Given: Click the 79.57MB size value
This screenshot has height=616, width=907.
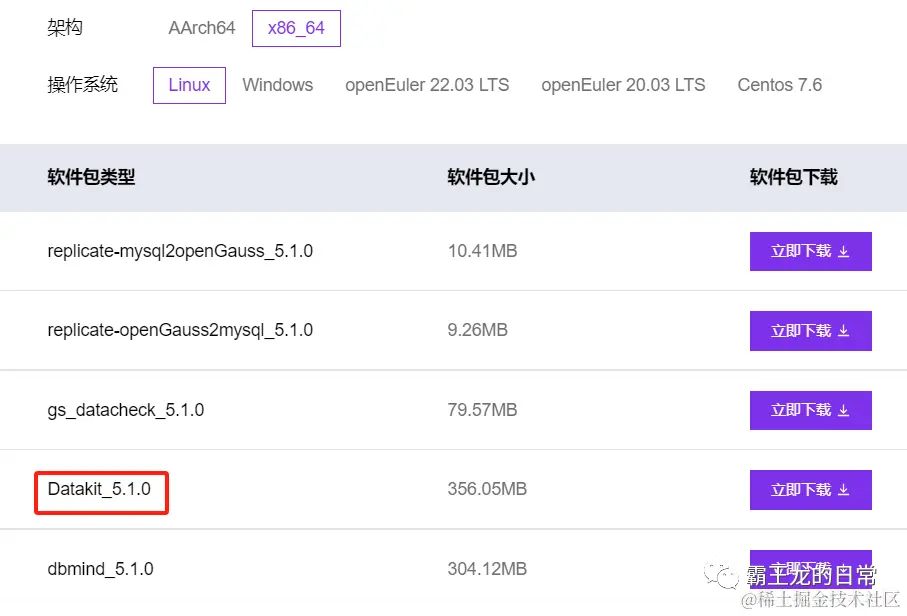Looking at the screenshot, I should [482, 410].
